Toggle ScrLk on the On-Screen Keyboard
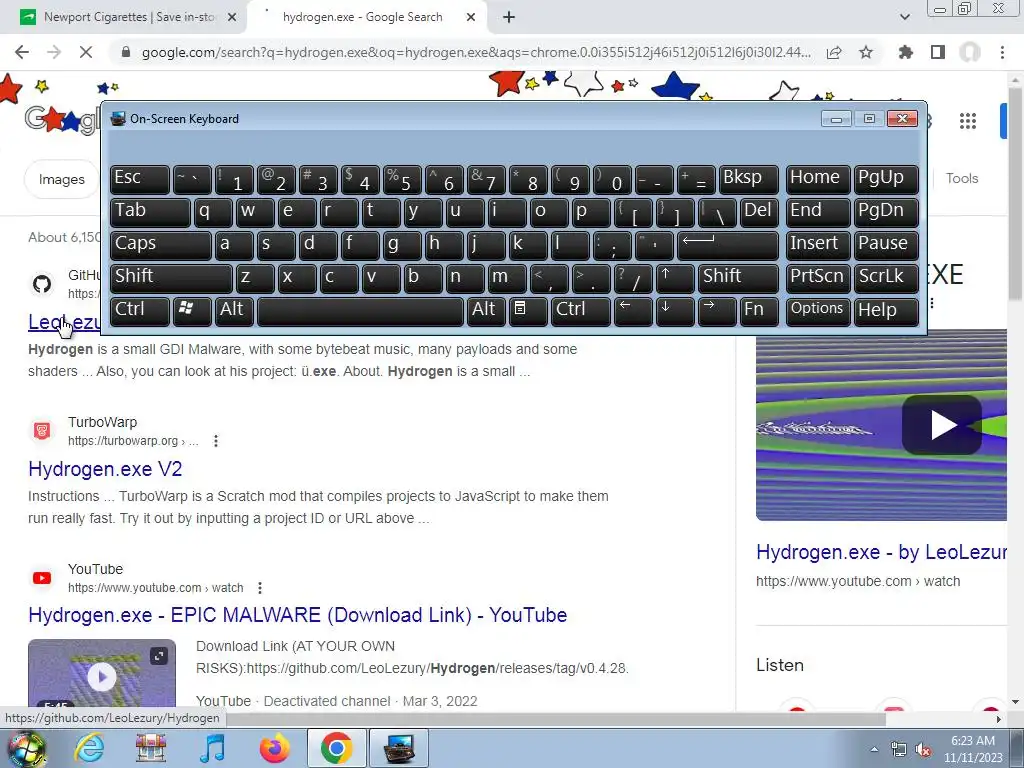 (886, 278)
